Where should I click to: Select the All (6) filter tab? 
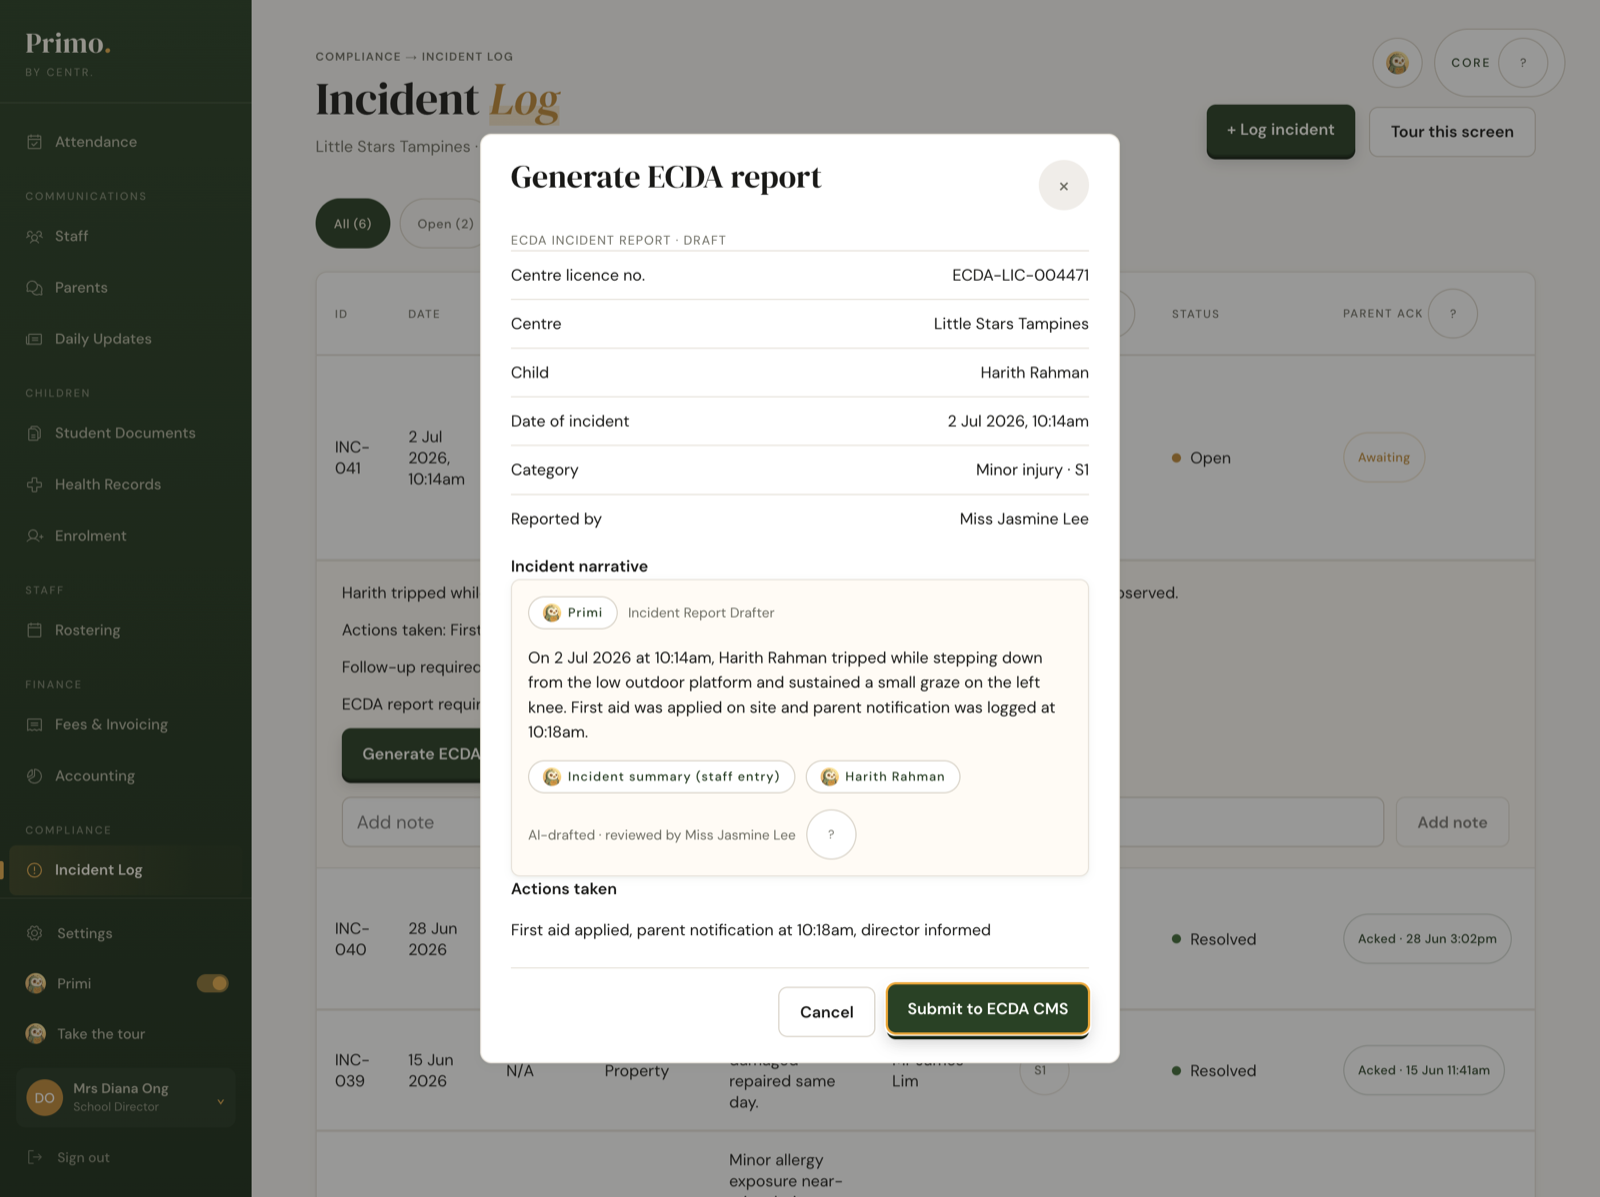pyautogui.click(x=352, y=224)
